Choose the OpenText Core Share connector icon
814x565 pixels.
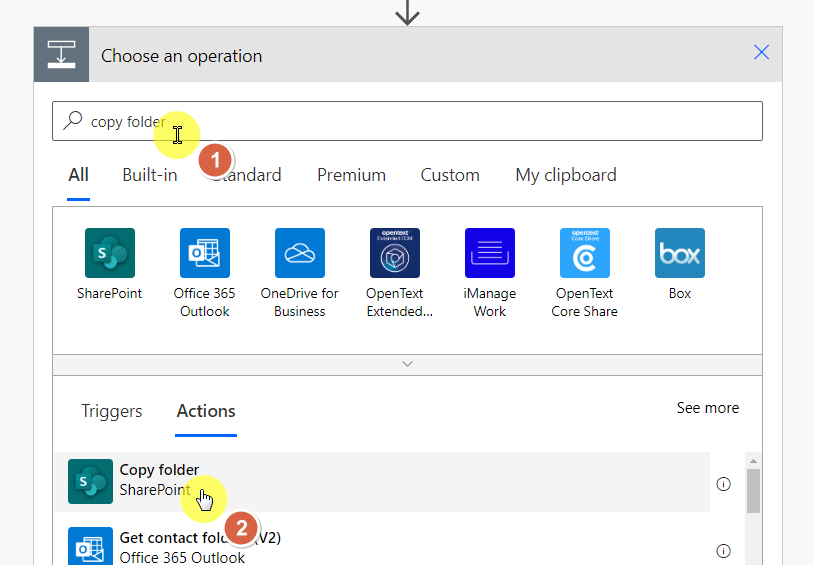[x=585, y=253]
